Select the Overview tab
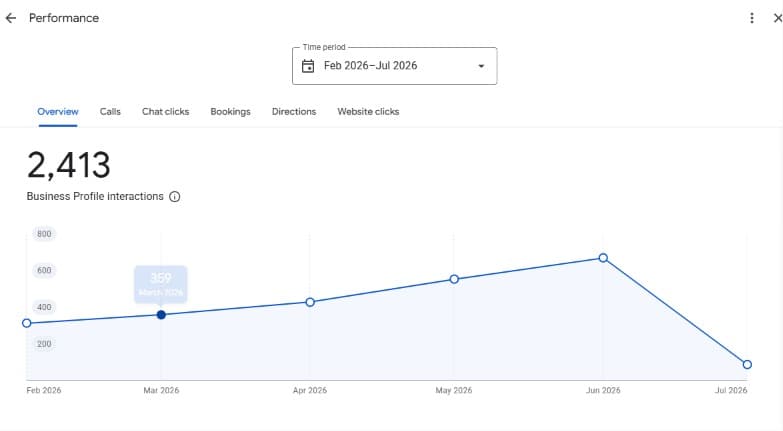The height and width of the screenshot is (431, 783). [x=58, y=112]
